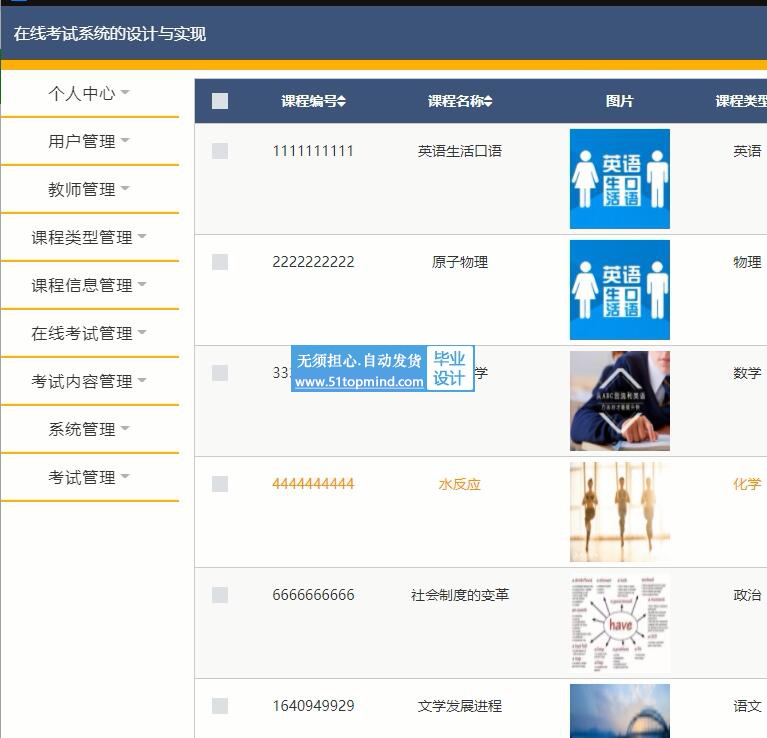This screenshot has height=738, width=767.
Task: Click the course name 原子物理
Action: pos(459,262)
